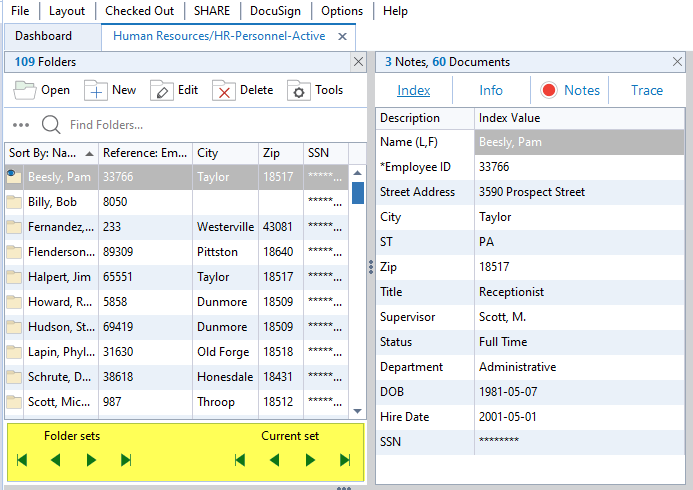
Task: Jump to last item in current set
Action: 345,460
